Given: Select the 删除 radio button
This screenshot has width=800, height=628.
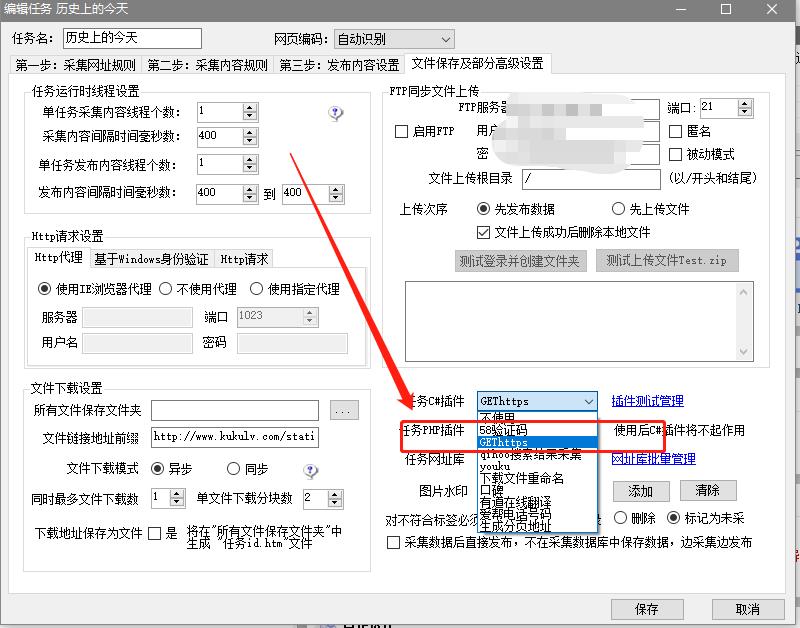Looking at the screenshot, I should point(620,518).
